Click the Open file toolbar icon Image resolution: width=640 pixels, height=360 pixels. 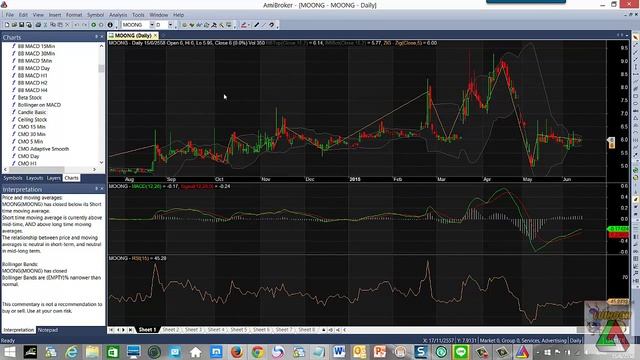pyautogui.click(x=14, y=25)
